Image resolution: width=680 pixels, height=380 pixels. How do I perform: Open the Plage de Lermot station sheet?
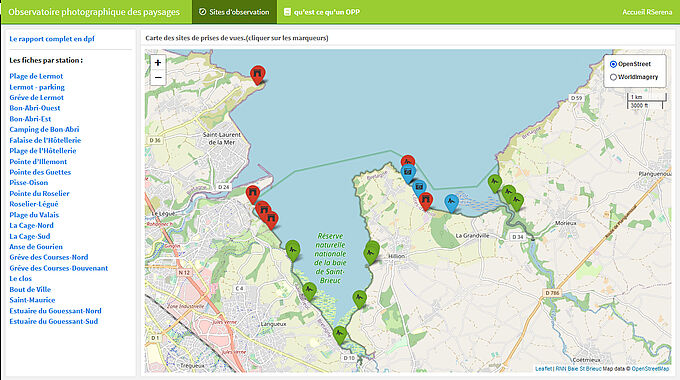click(36, 76)
